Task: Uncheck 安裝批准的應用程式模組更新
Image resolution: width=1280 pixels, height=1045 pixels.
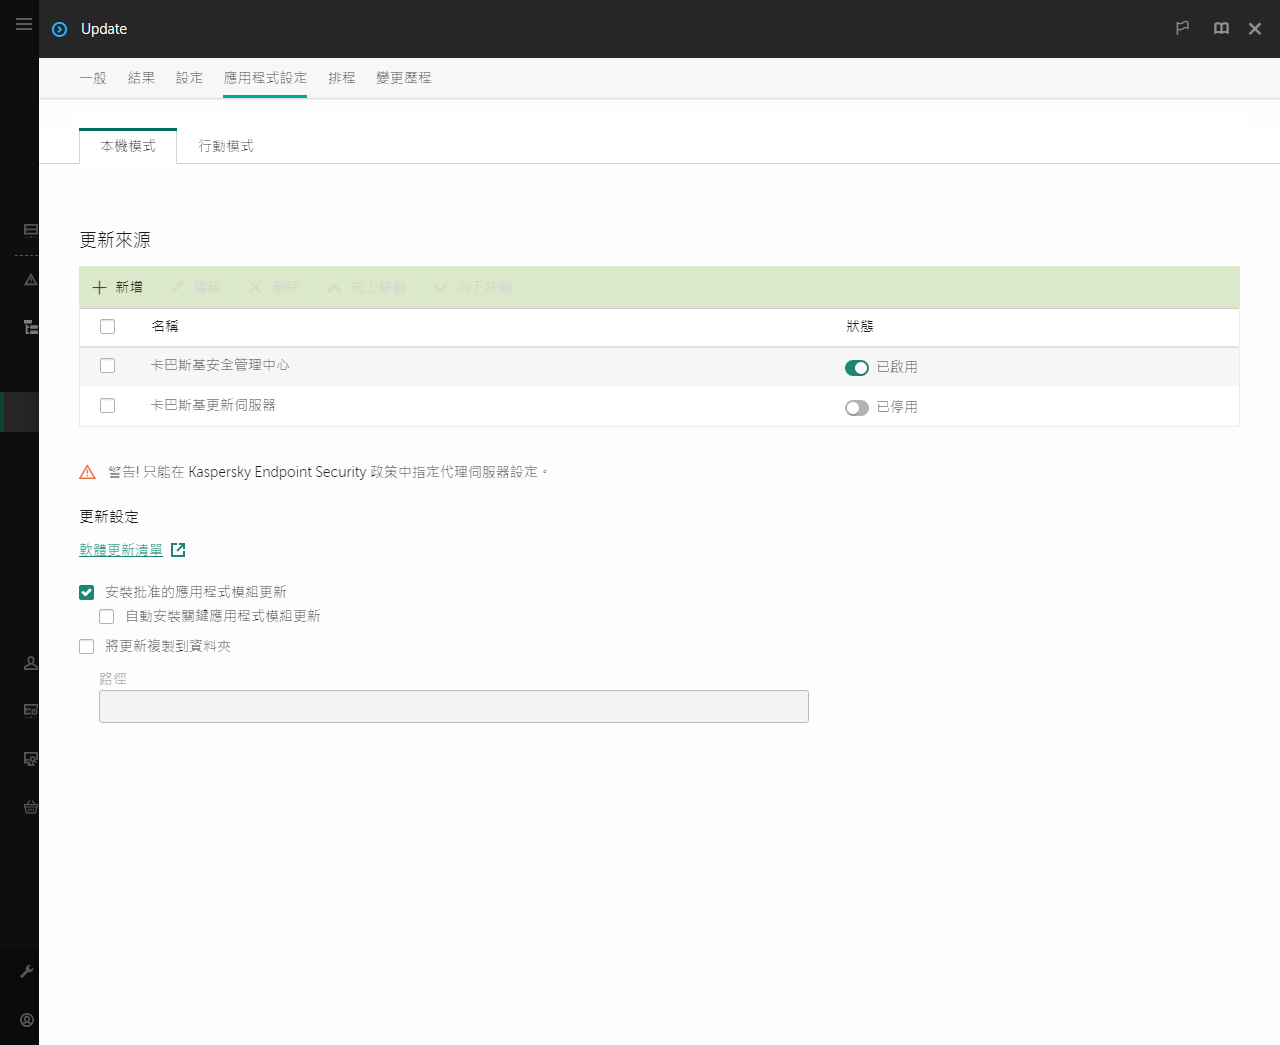Action: click(x=86, y=592)
